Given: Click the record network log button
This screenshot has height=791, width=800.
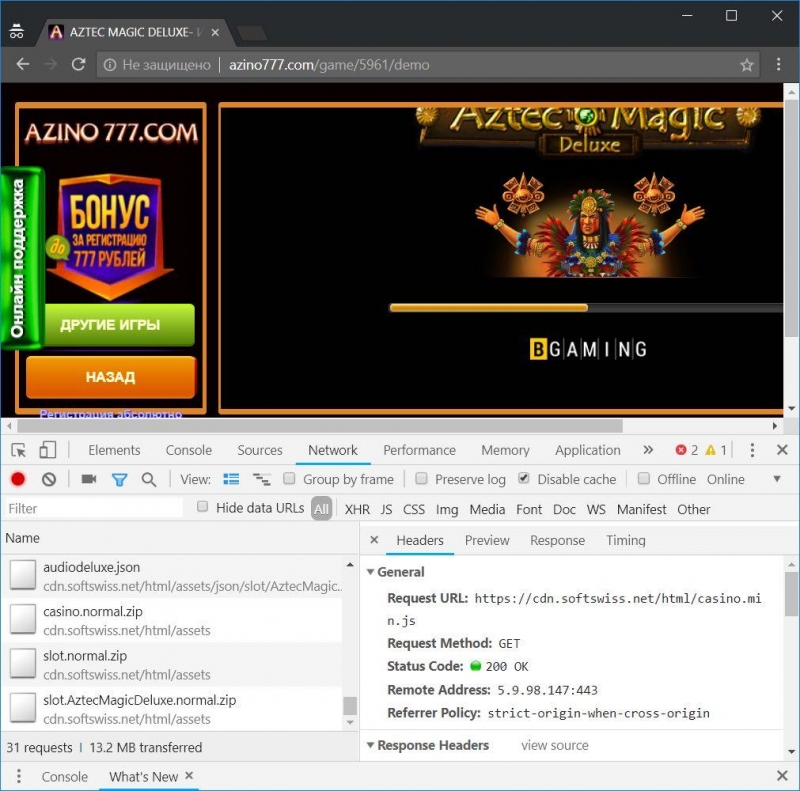Looking at the screenshot, I should pos(18,479).
